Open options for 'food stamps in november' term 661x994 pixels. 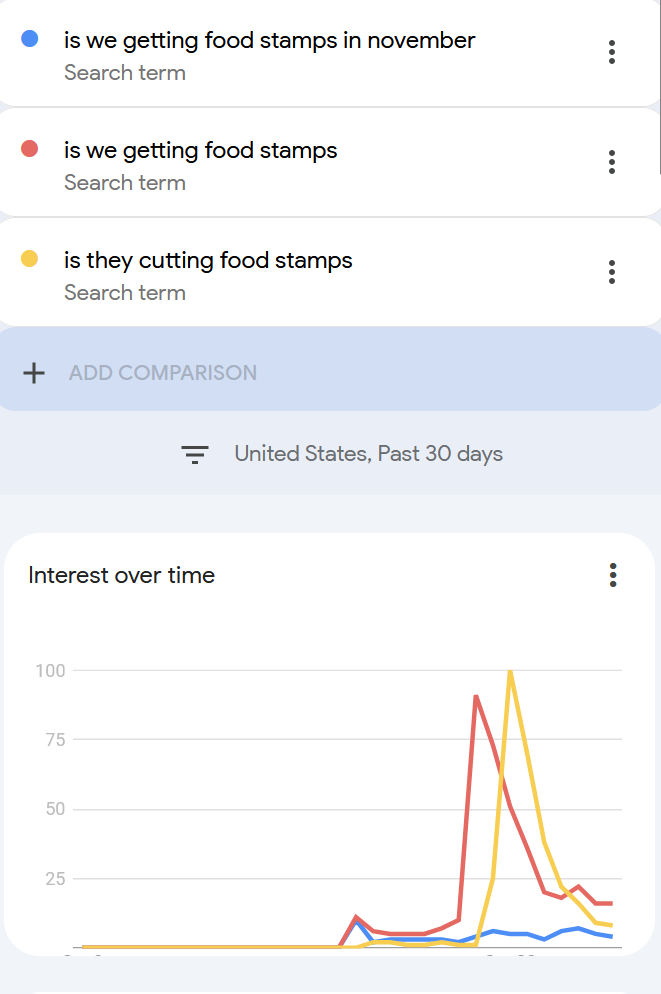click(612, 52)
